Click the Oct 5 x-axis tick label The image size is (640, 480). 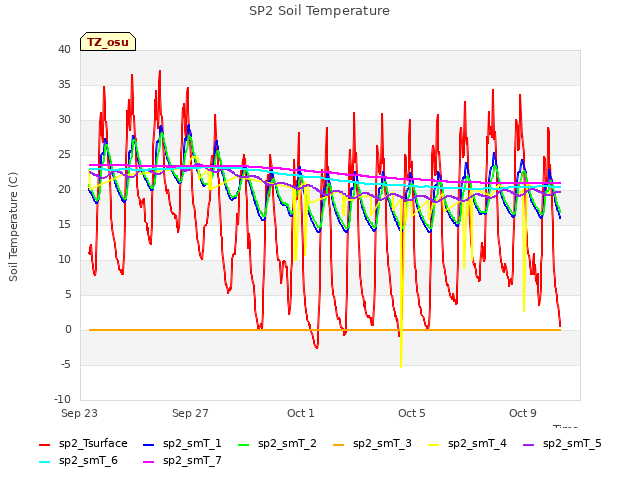coord(412,413)
